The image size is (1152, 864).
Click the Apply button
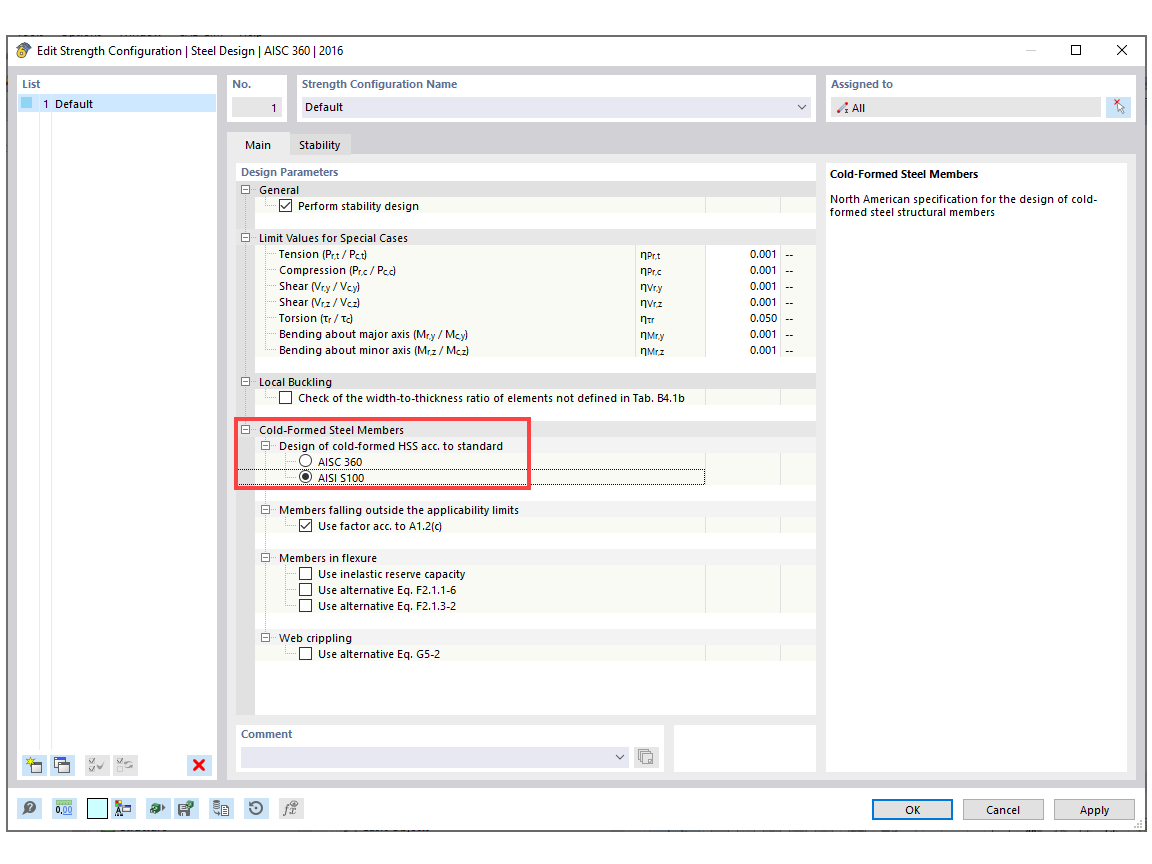point(1094,810)
